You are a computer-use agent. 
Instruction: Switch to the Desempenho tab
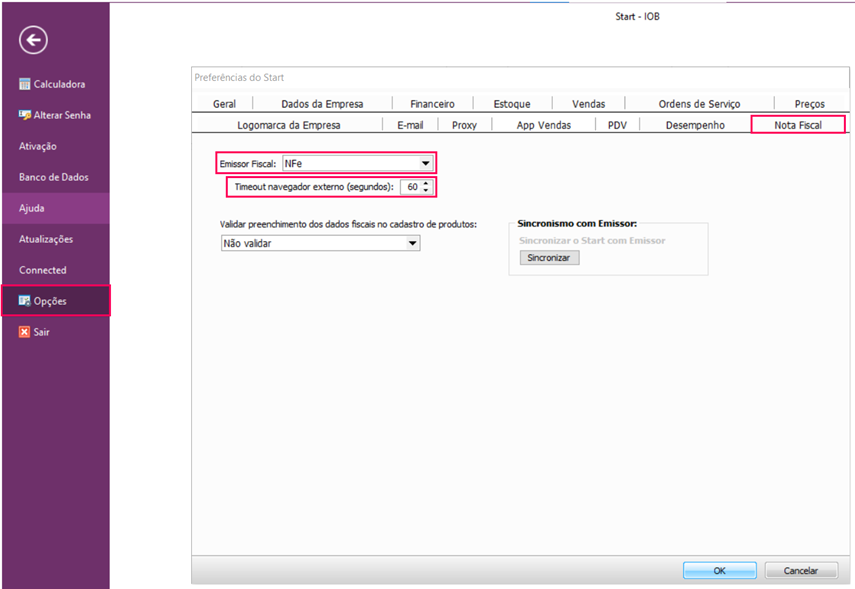pyautogui.click(x=695, y=125)
